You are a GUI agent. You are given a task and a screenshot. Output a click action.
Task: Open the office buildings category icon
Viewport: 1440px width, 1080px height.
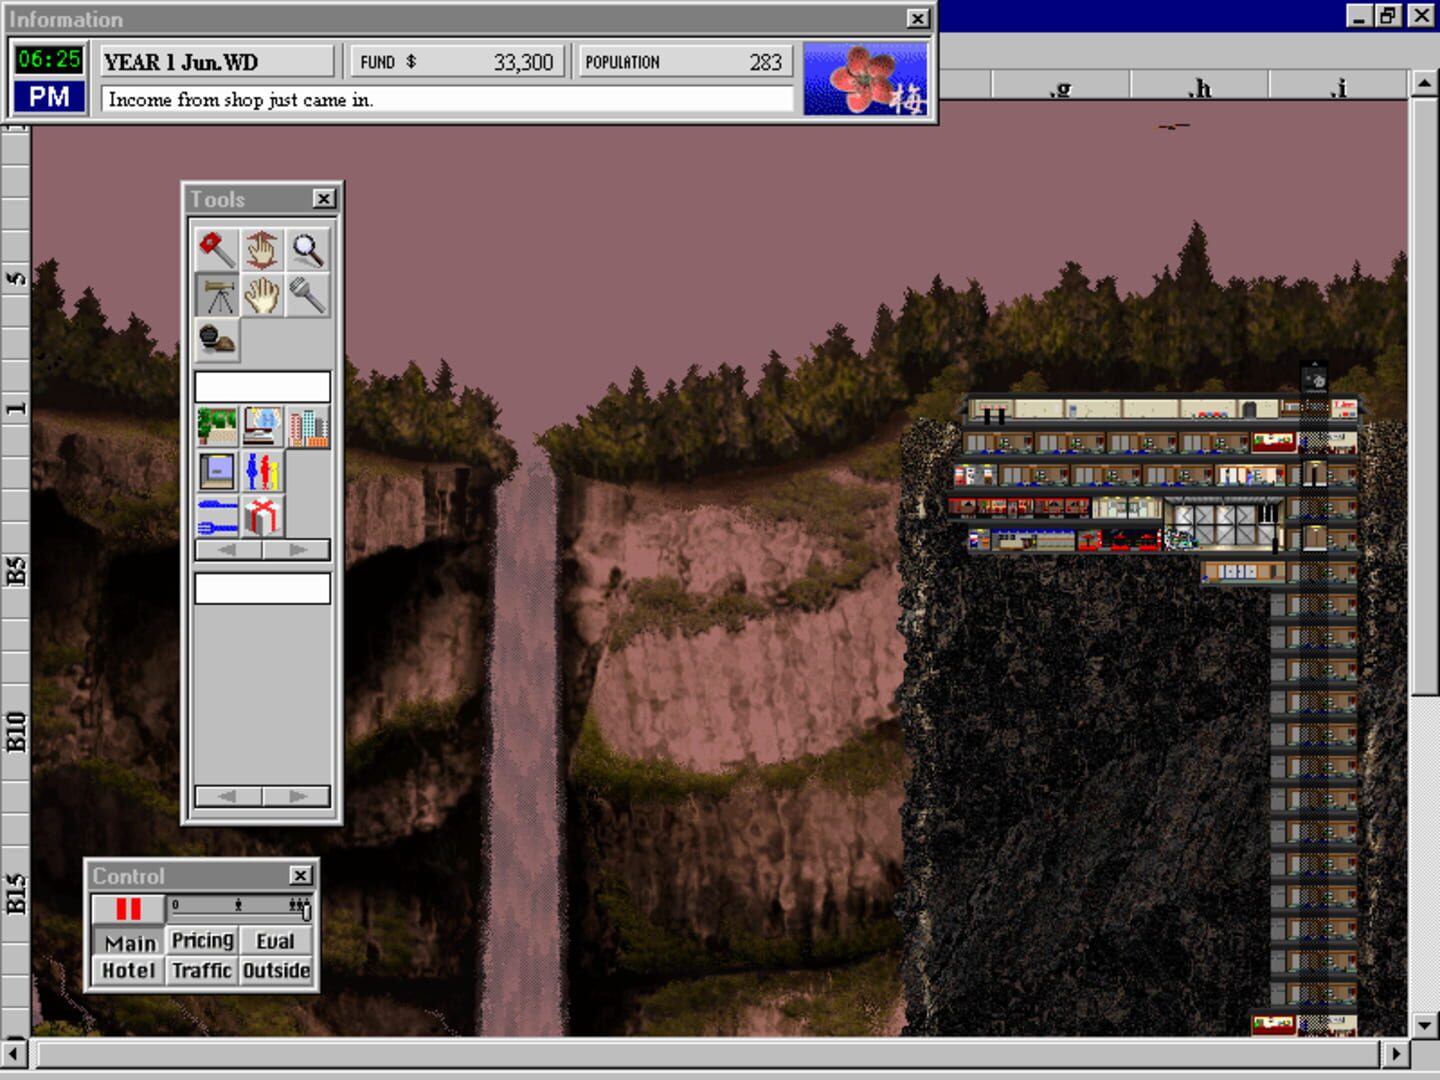(x=308, y=427)
